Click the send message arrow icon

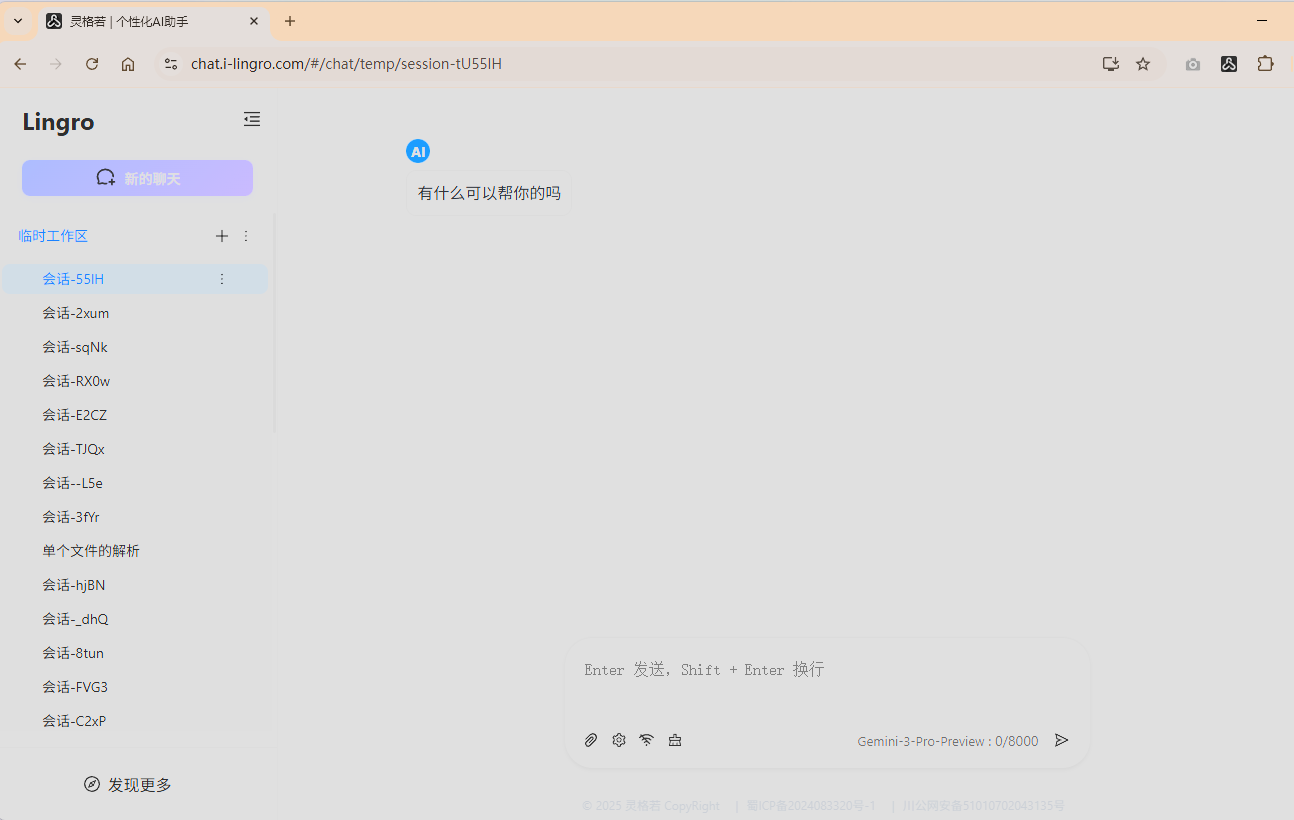click(x=1062, y=740)
